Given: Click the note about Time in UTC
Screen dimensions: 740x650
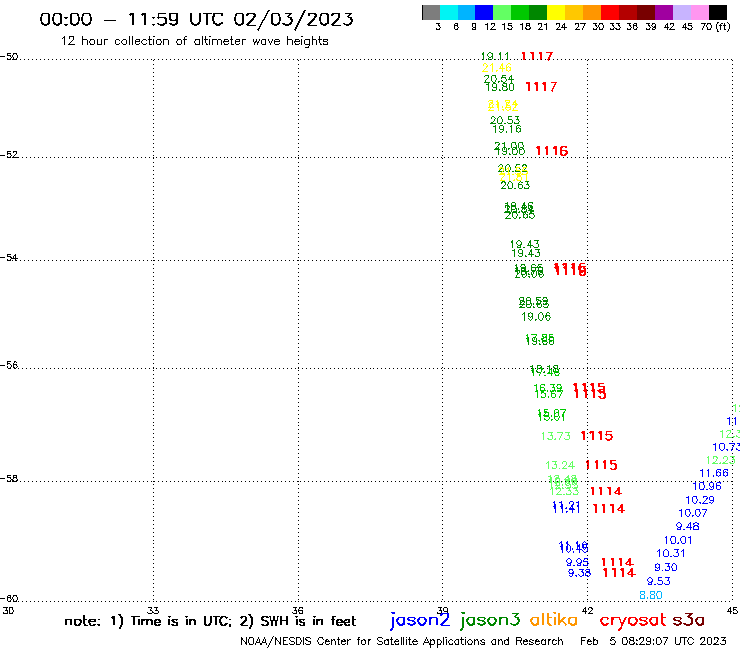Looking at the screenshot, I should 210,621.
